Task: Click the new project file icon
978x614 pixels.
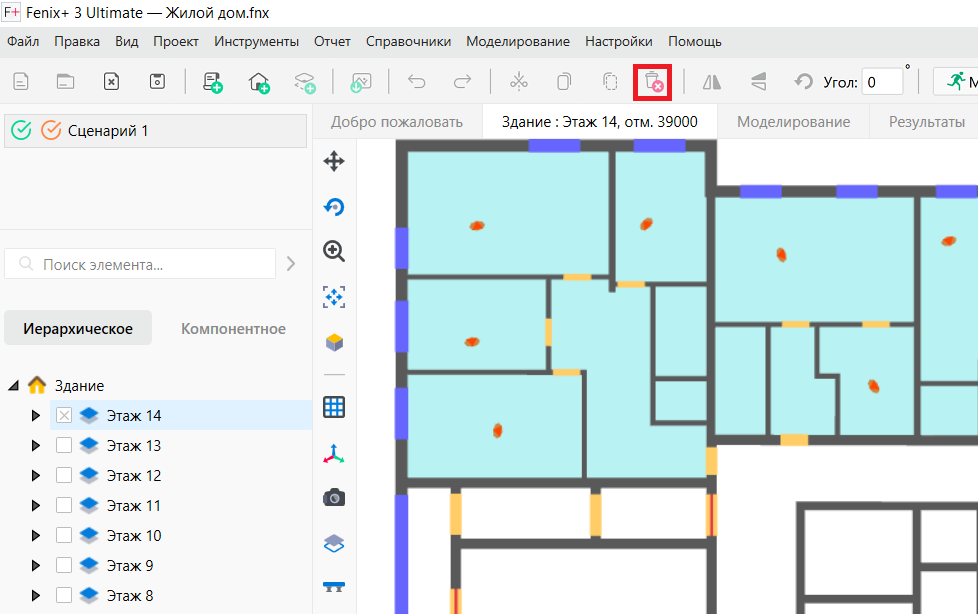Action: pyautogui.click(x=21, y=82)
